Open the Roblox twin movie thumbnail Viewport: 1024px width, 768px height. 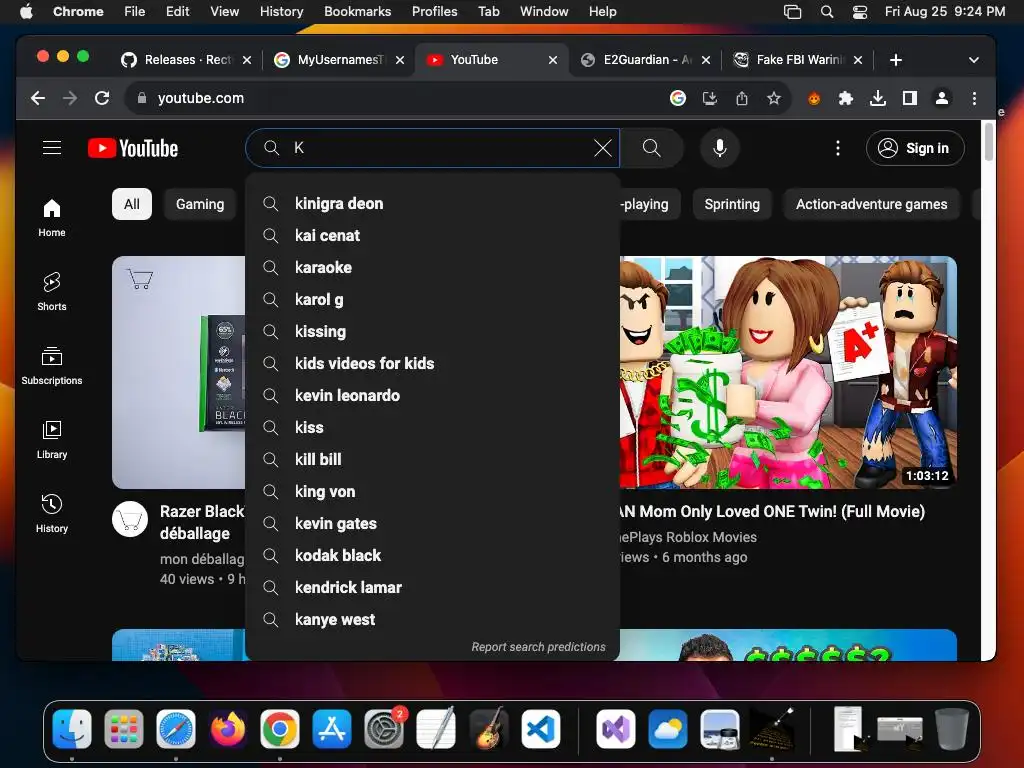788,372
